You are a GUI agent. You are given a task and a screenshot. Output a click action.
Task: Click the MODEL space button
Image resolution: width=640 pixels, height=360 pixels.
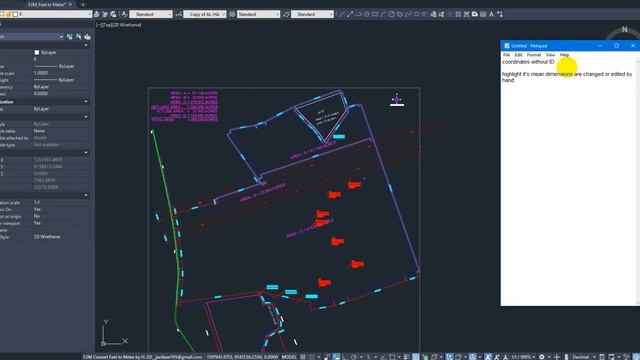(x=289, y=357)
